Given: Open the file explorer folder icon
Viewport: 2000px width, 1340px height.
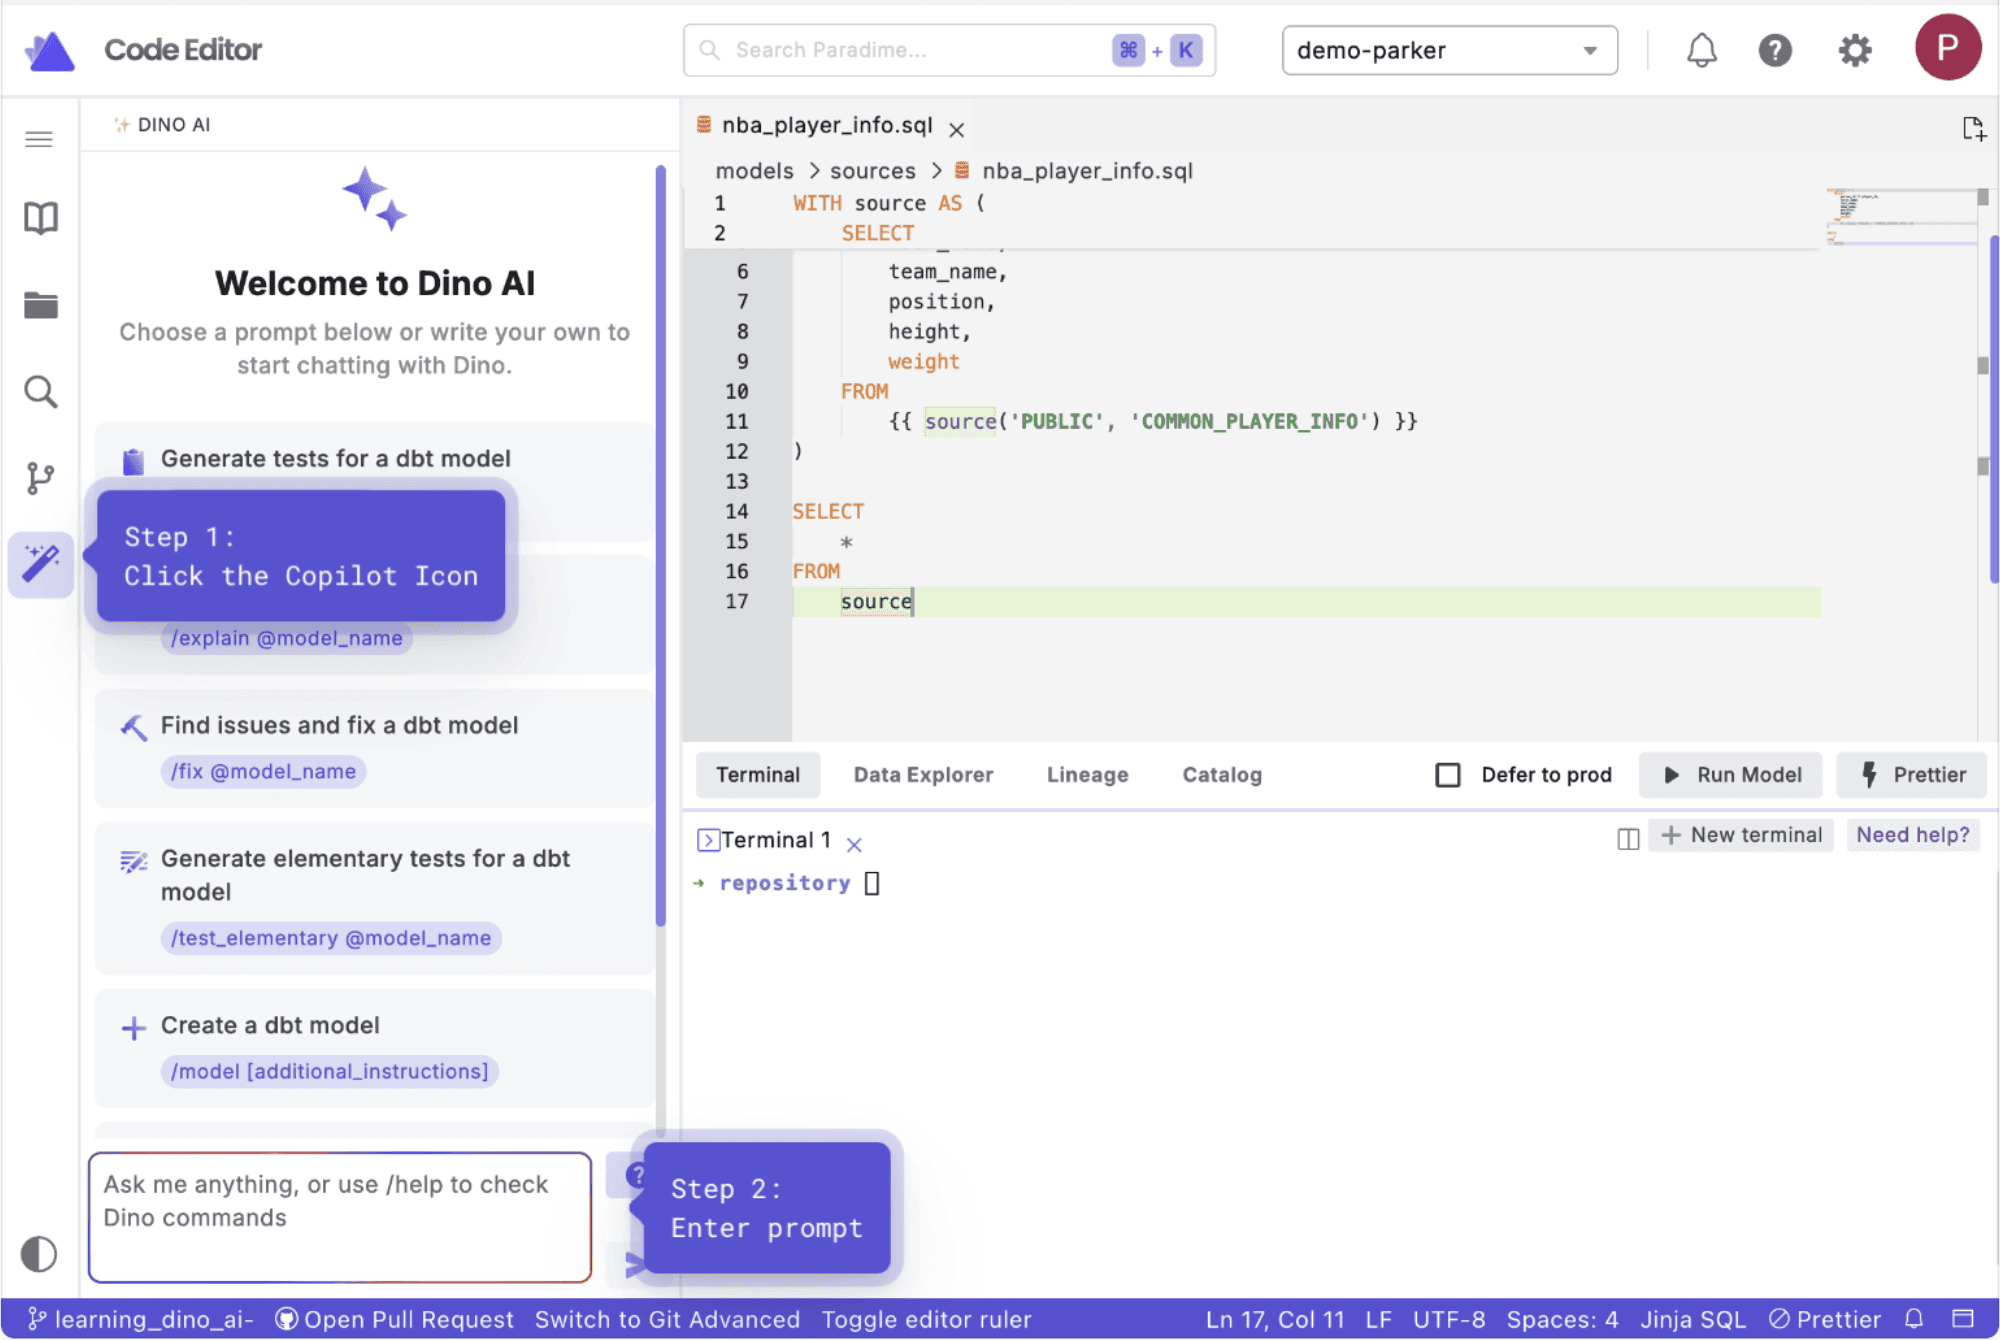Looking at the screenshot, I should tap(41, 305).
